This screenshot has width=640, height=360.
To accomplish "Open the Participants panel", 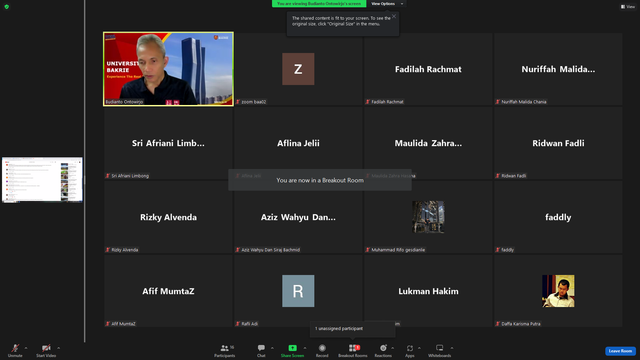I will point(225,350).
